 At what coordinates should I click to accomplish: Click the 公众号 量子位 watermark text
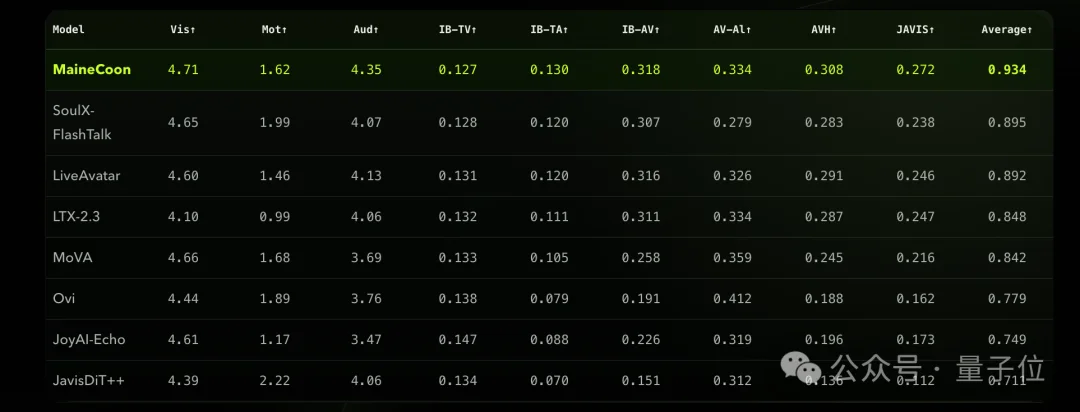pyautogui.click(x=937, y=370)
